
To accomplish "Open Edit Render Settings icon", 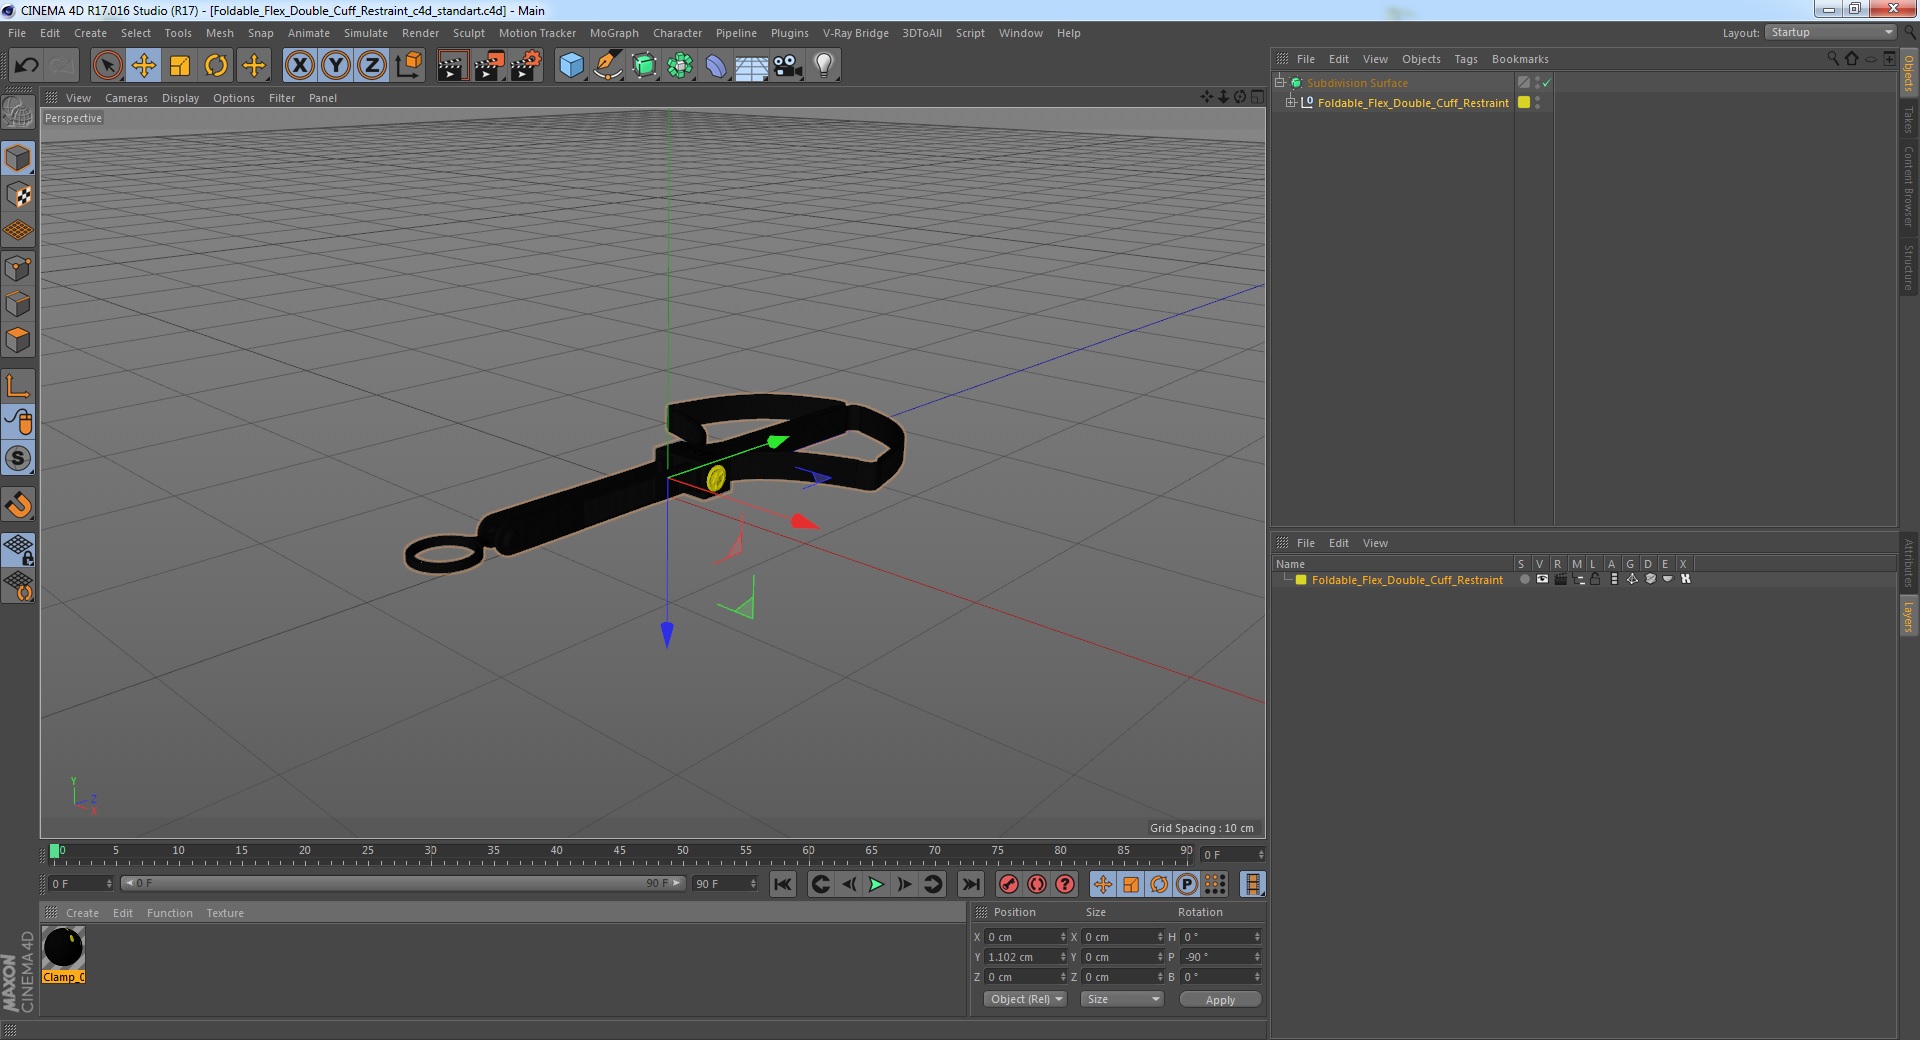I will point(525,66).
